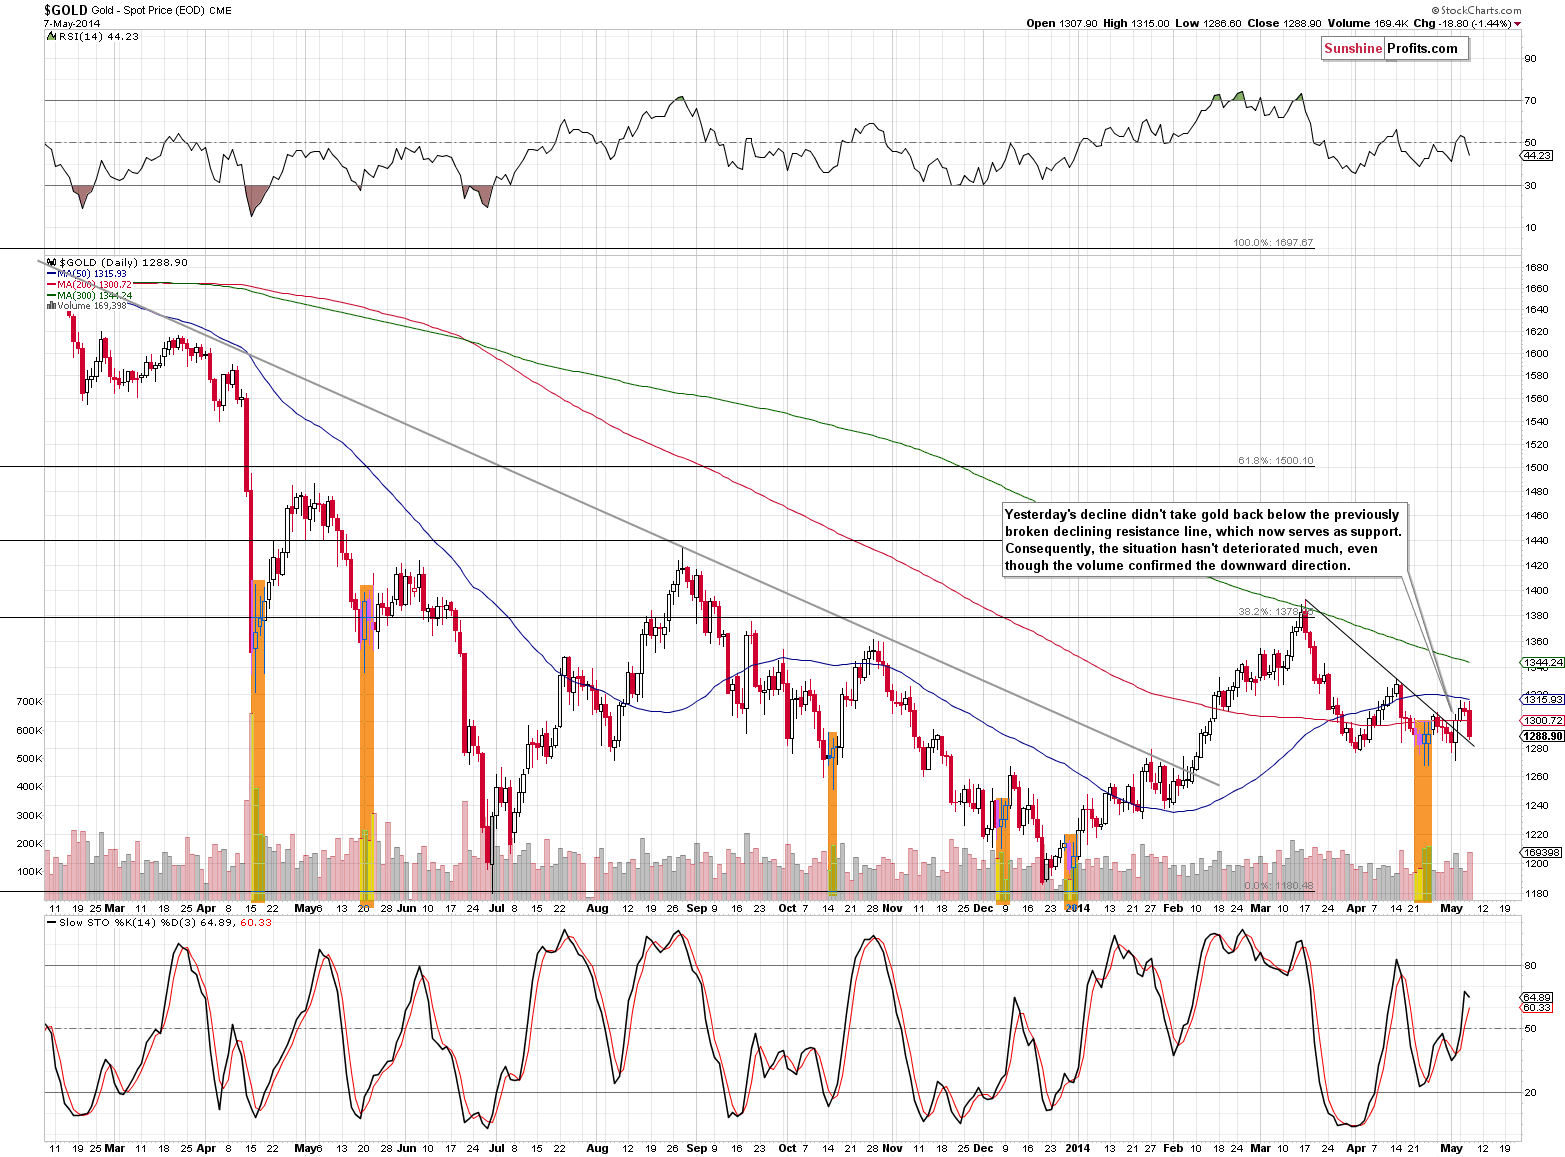Click the annotation text about yesterday's decline

click(1203, 540)
